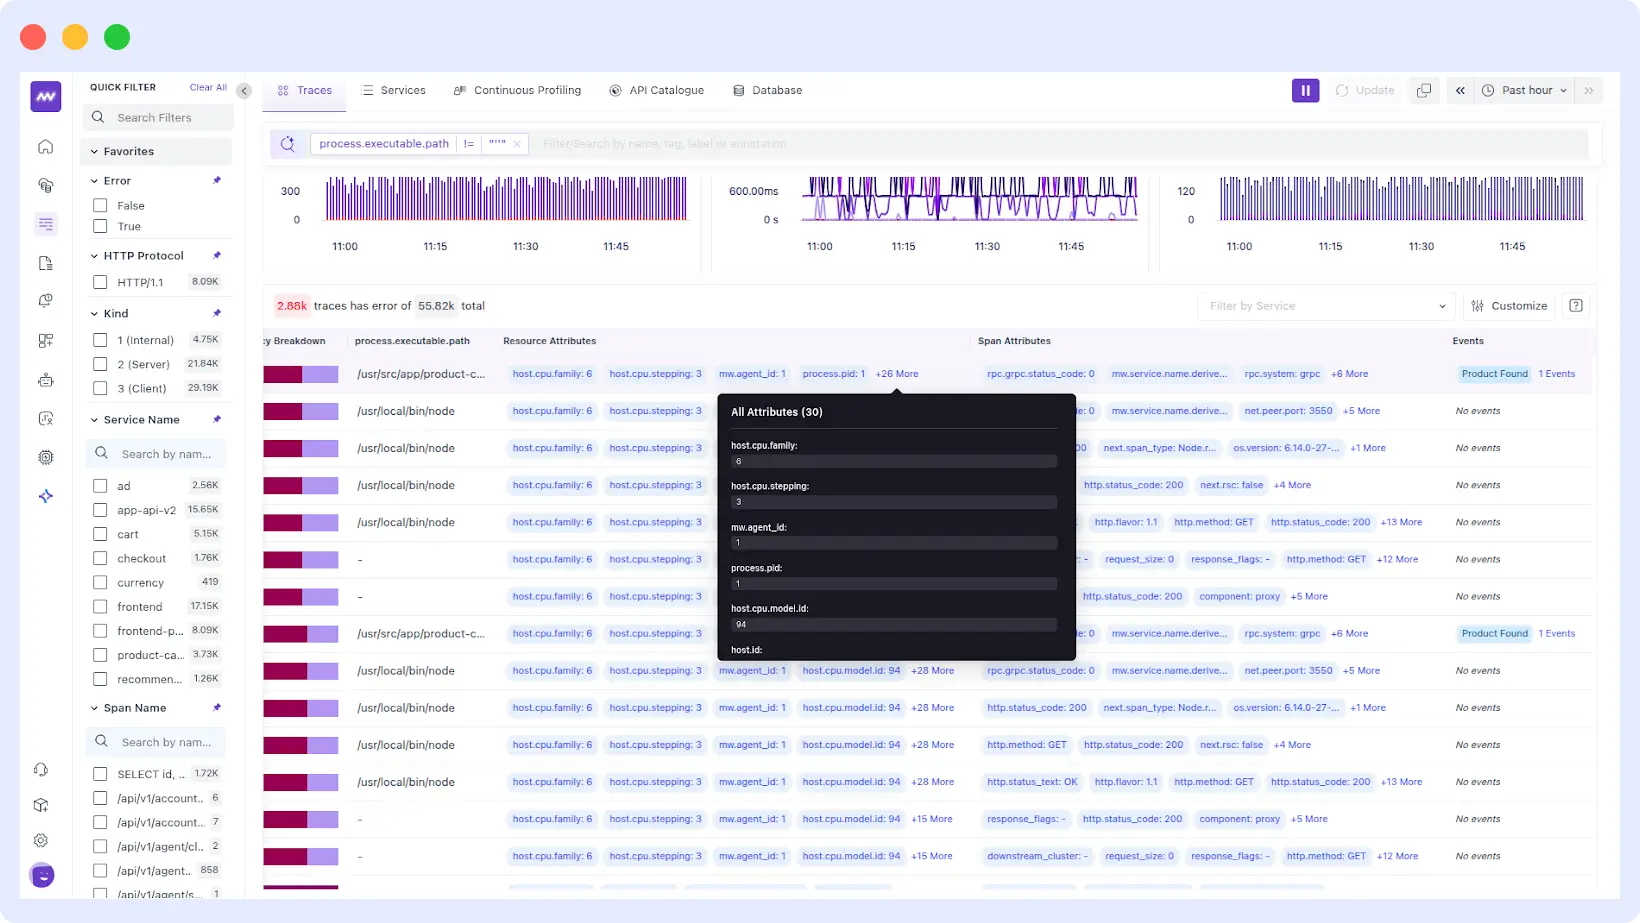This screenshot has width=1640, height=923.
Task: Select the traces (APM) icon in the sidebar
Action: coord(45,224)
